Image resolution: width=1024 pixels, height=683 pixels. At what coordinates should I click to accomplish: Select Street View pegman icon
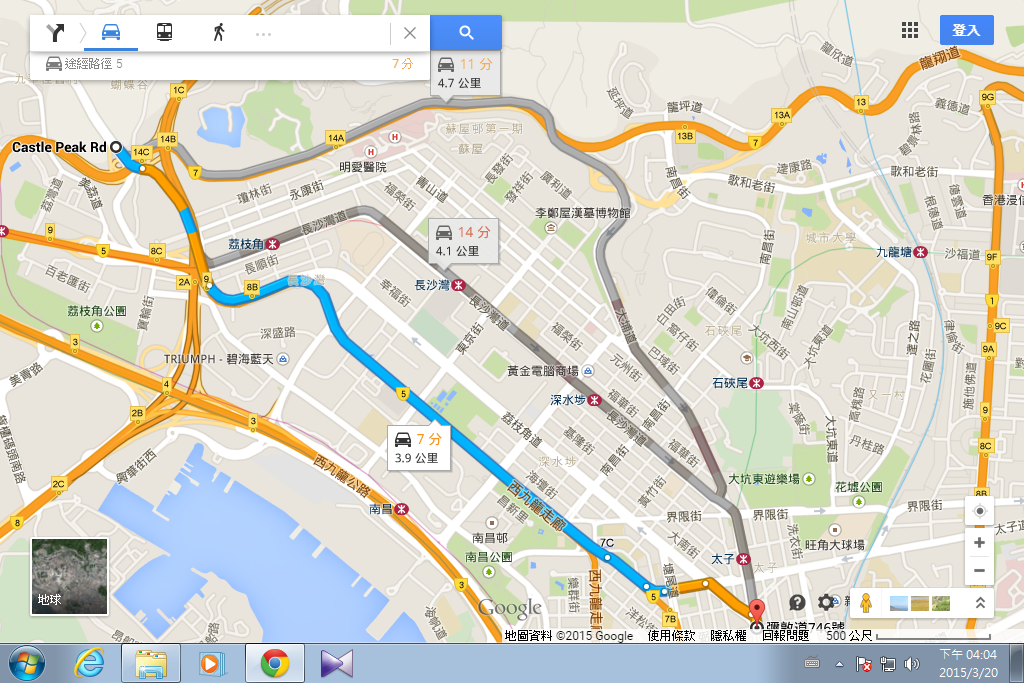866,603
